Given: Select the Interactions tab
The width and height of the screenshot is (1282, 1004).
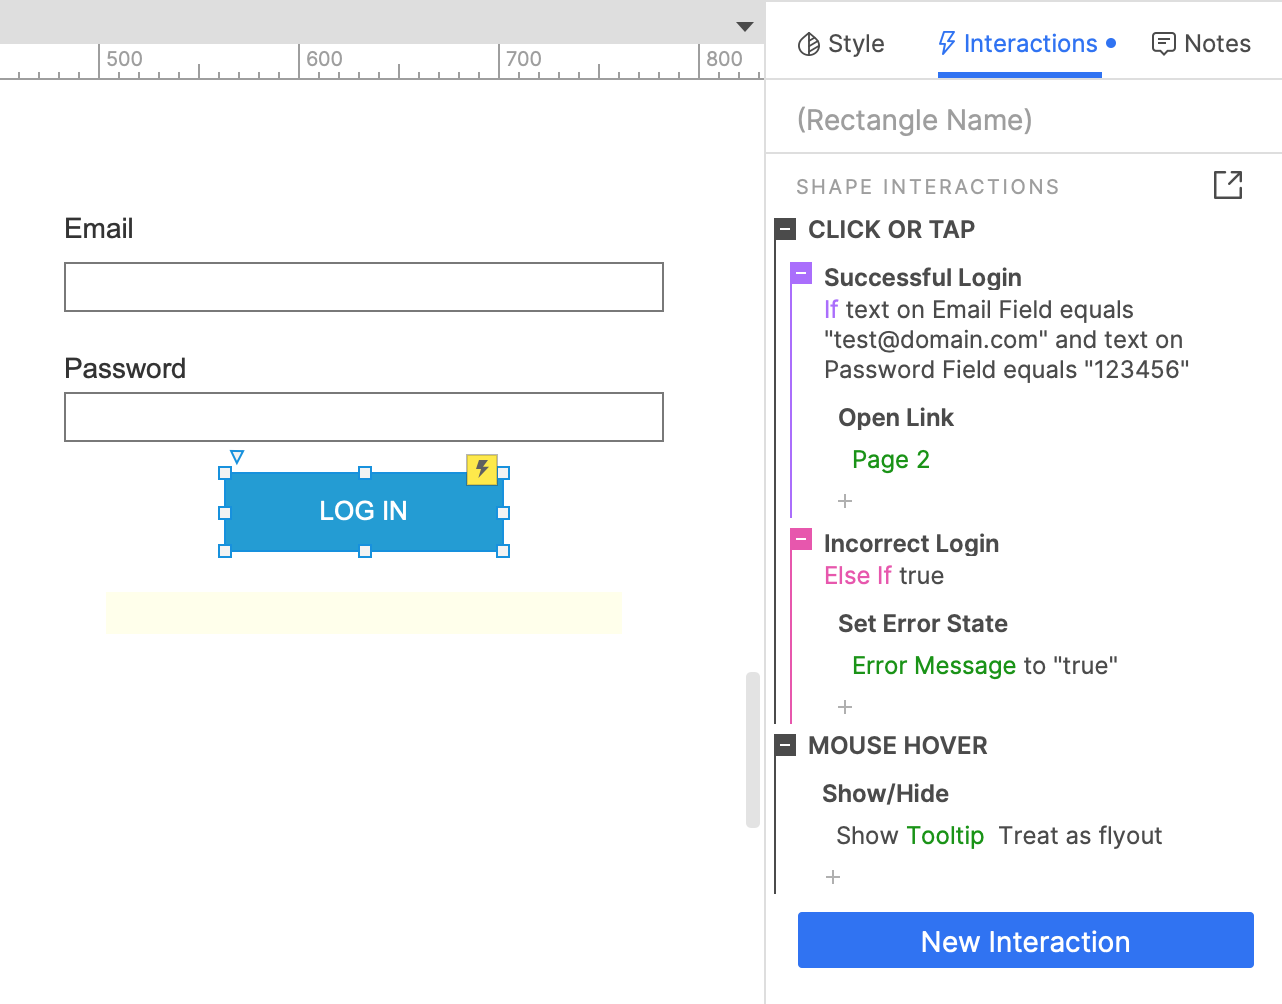Looking at the screenshot, I should pyautogui.click(x=1019, y=44).
